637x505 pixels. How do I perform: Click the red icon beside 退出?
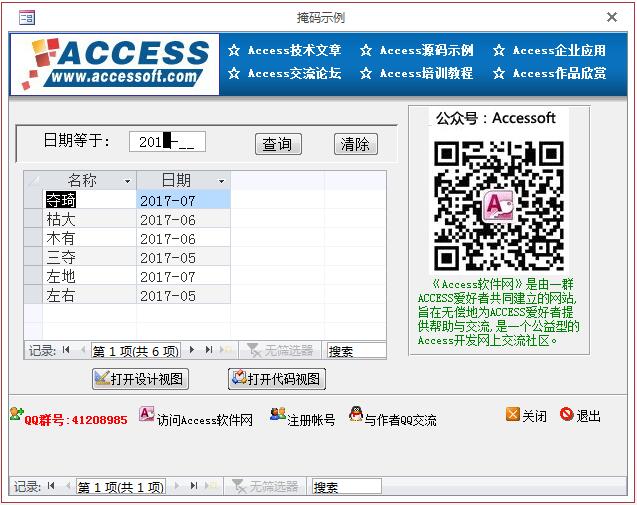[566, 414]
